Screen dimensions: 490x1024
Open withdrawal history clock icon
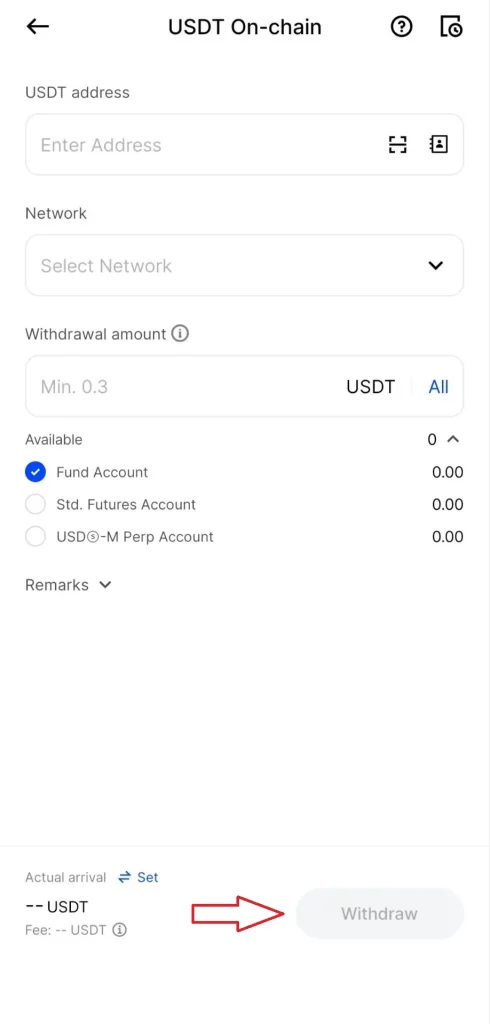(451, 27)
